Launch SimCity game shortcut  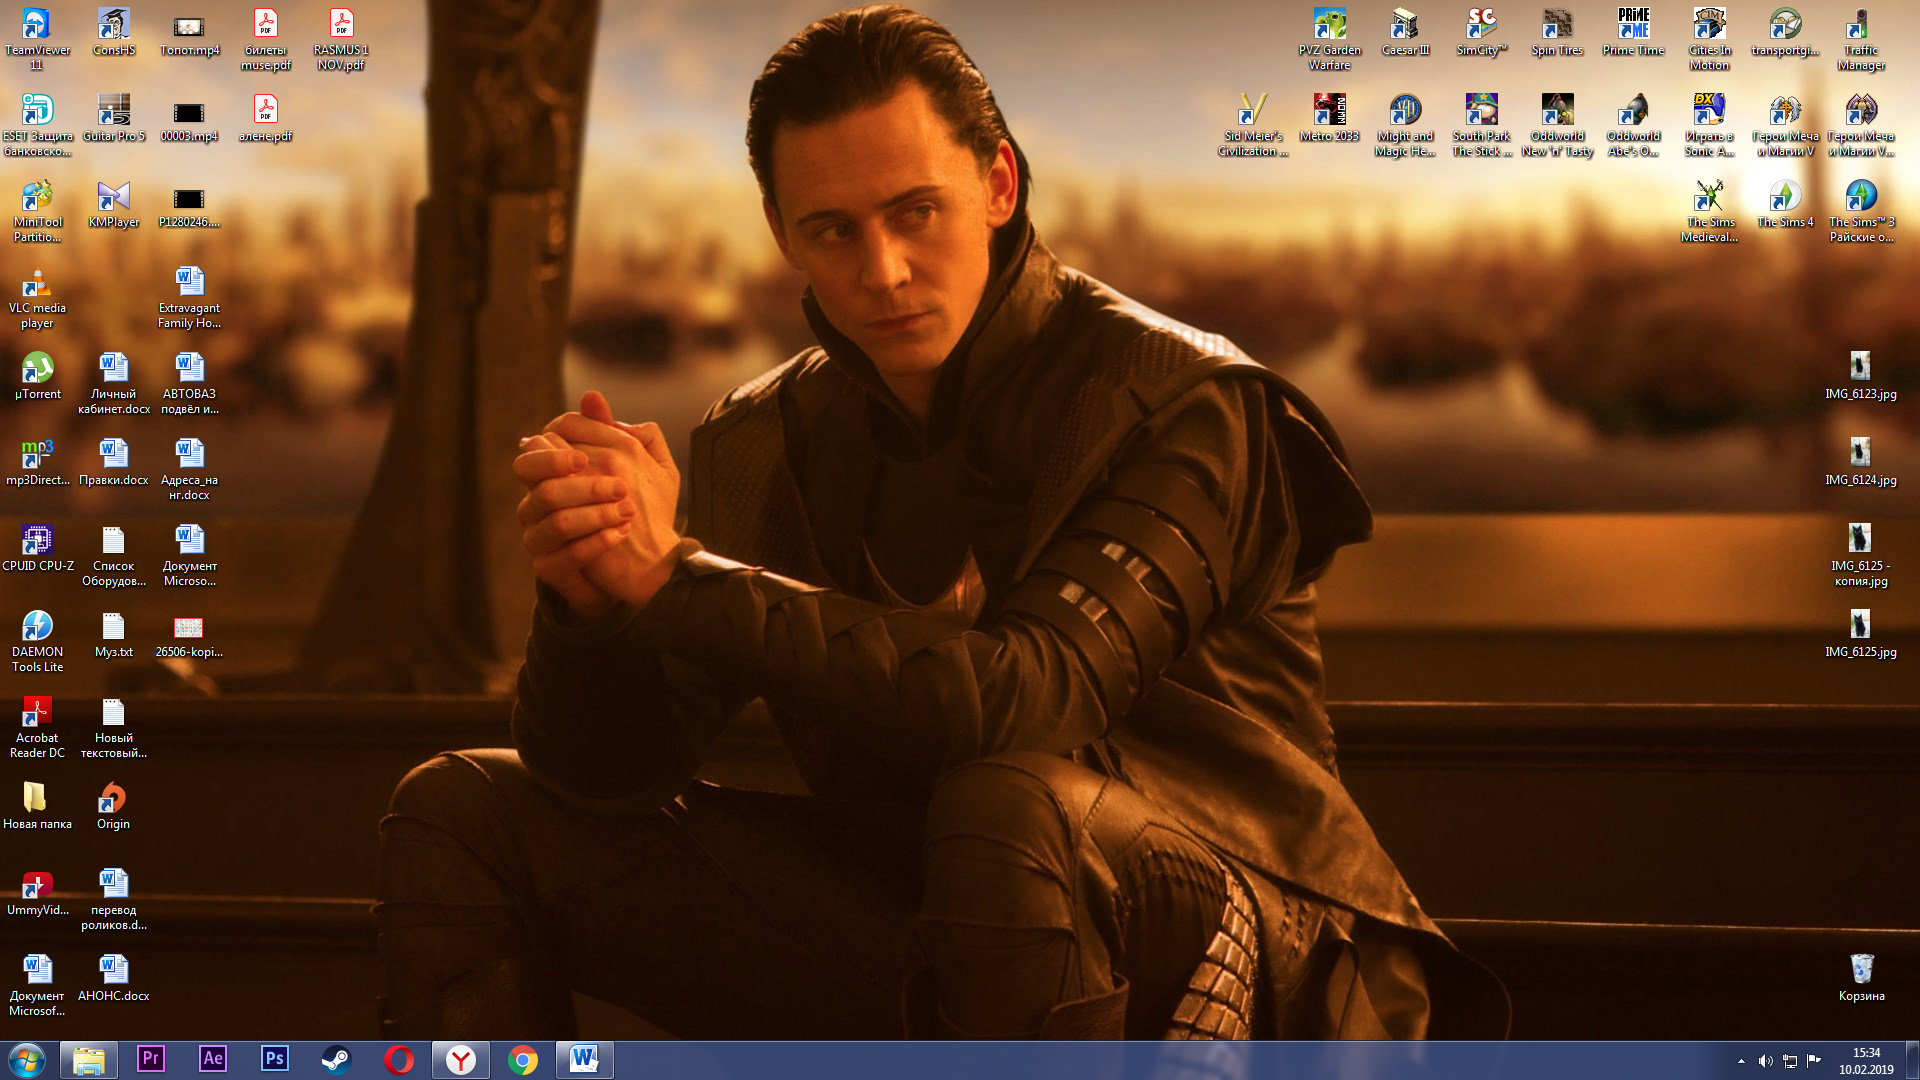(1481, 32)
